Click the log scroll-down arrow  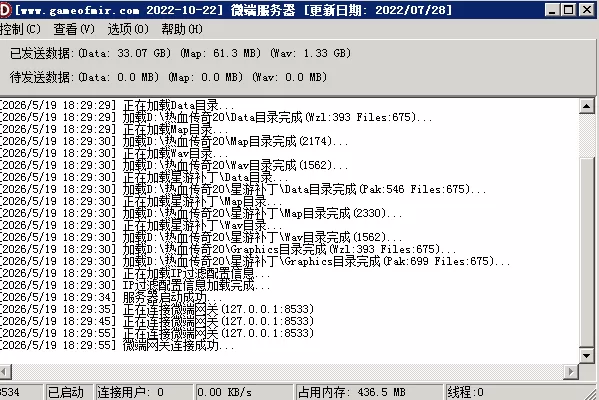[x=586, y=356]
